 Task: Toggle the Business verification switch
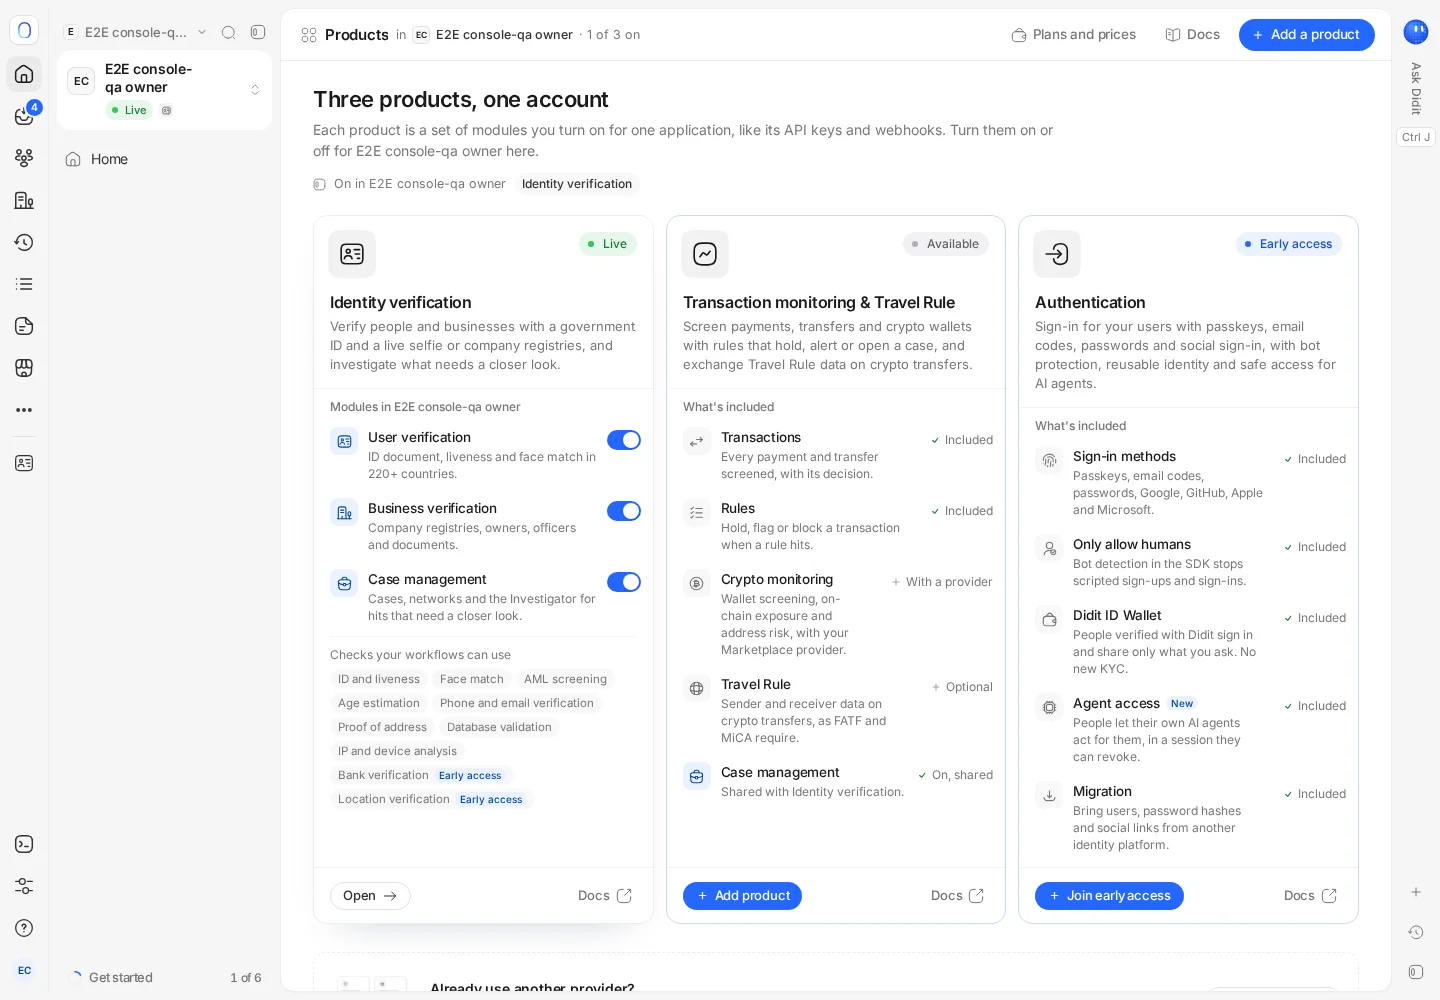coord(624,511)
